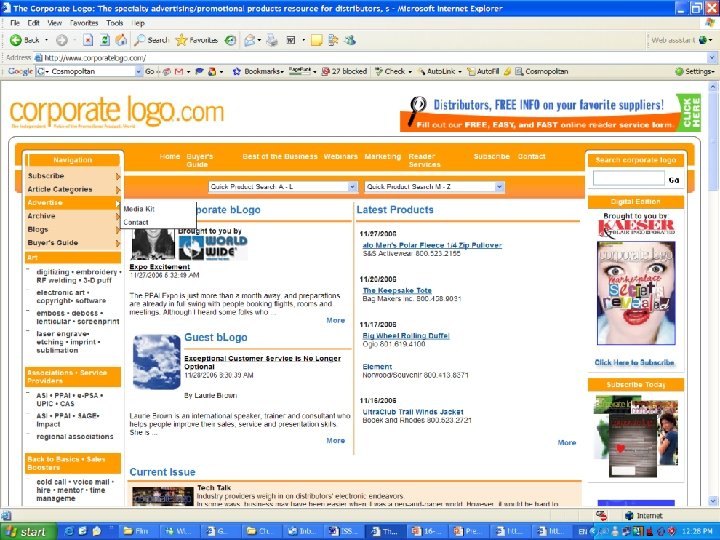Open the Address bar dropdown arrow
720x540 pixels.
712,58
